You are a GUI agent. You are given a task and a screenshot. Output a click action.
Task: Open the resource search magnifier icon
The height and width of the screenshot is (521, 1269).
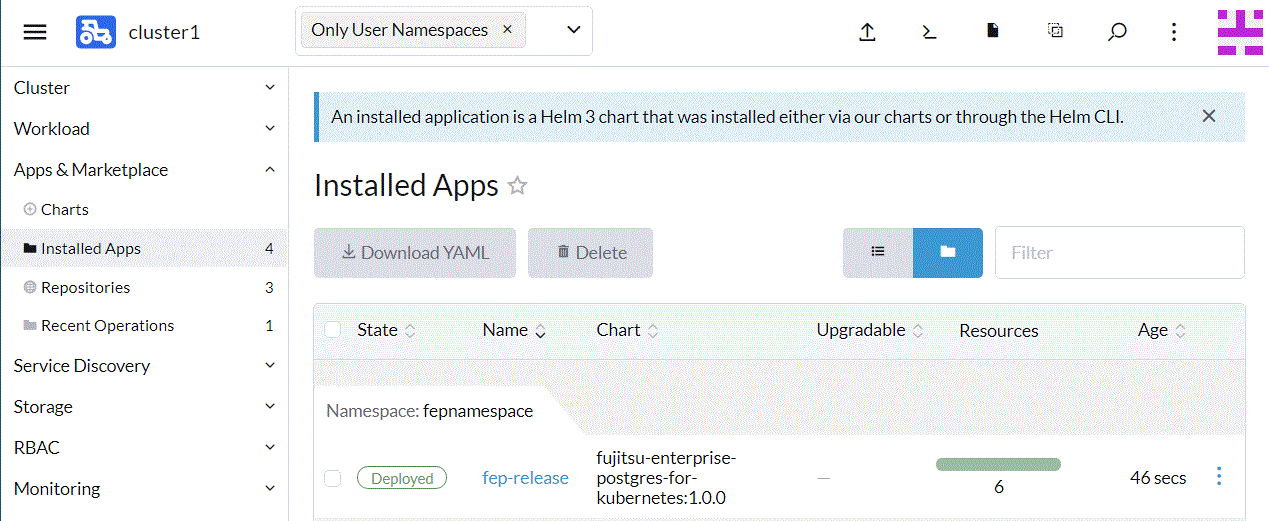[1117, 32]
